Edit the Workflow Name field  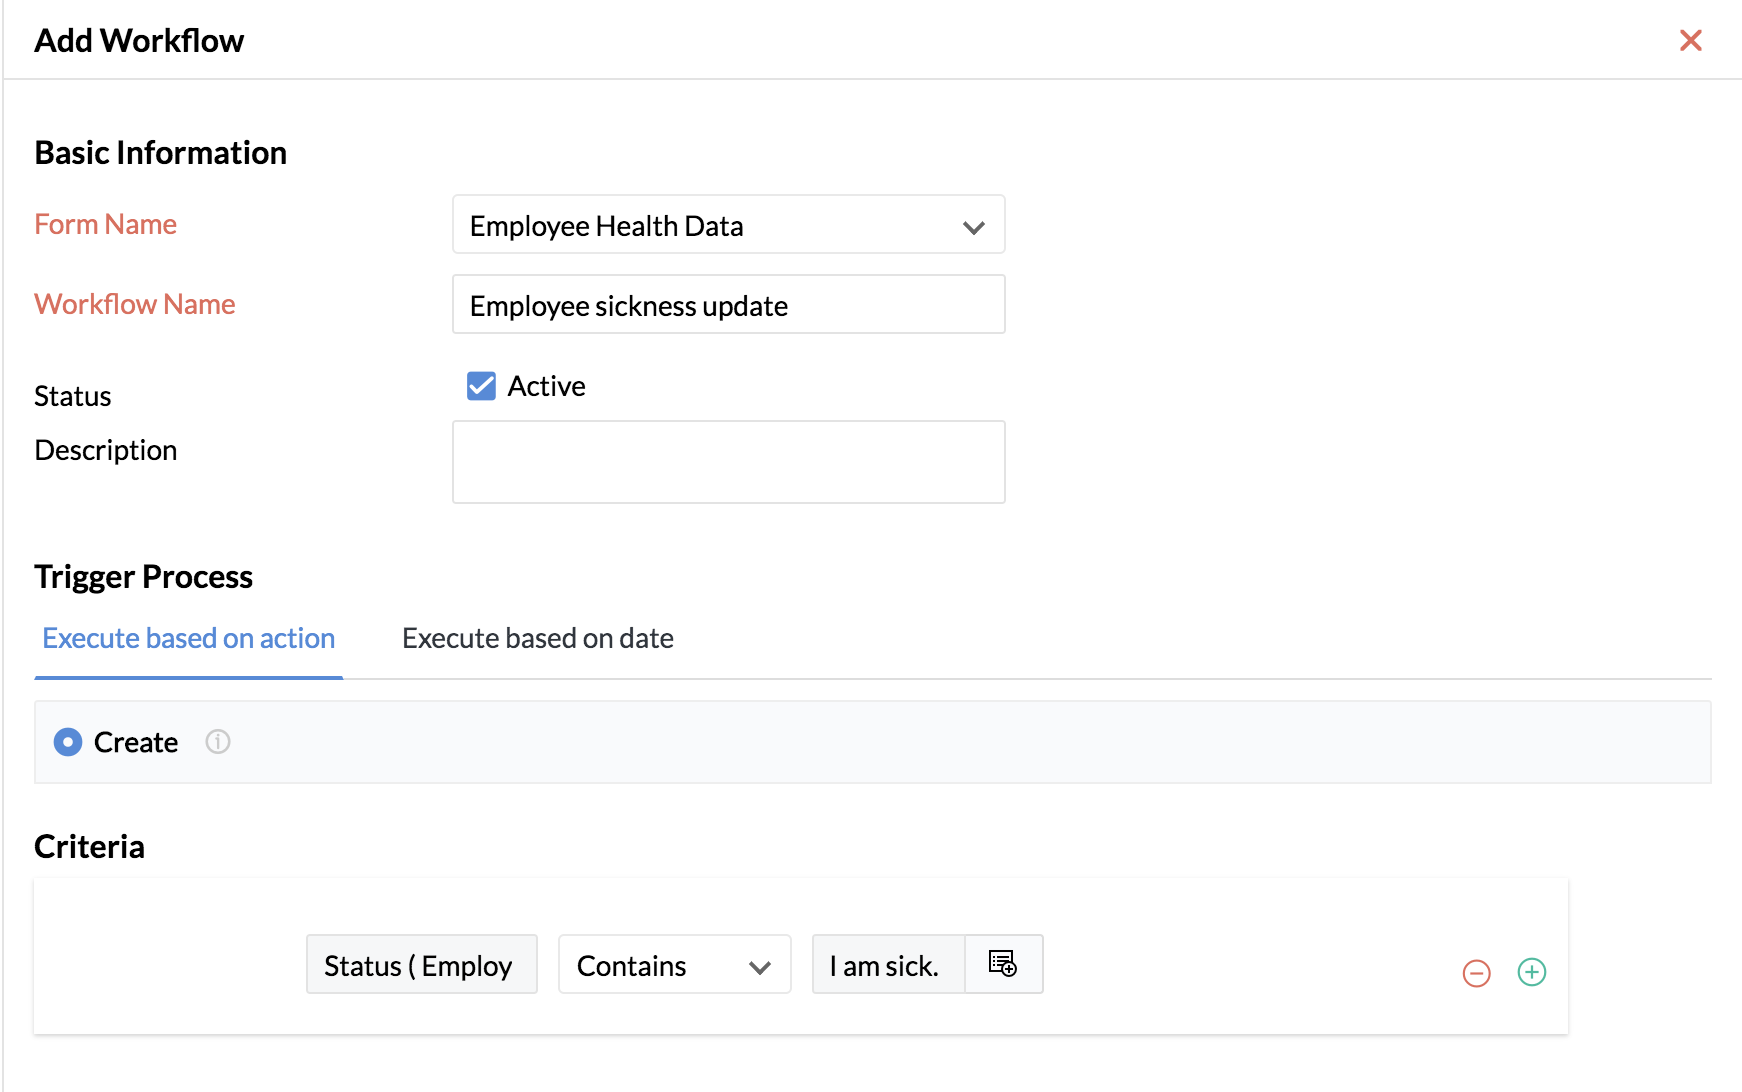click(x=728, y=305)
